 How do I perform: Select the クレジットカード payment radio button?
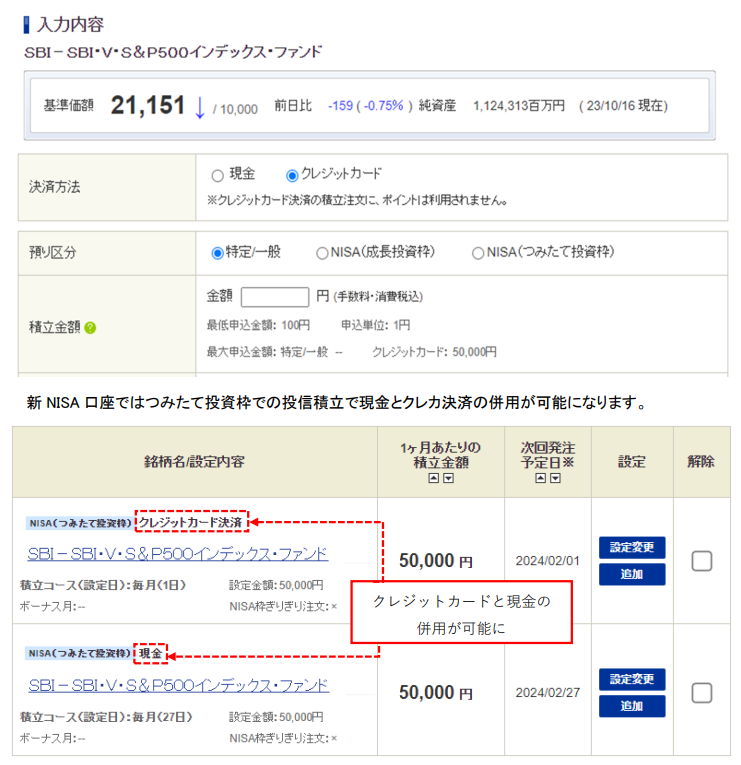coord(292,175)
